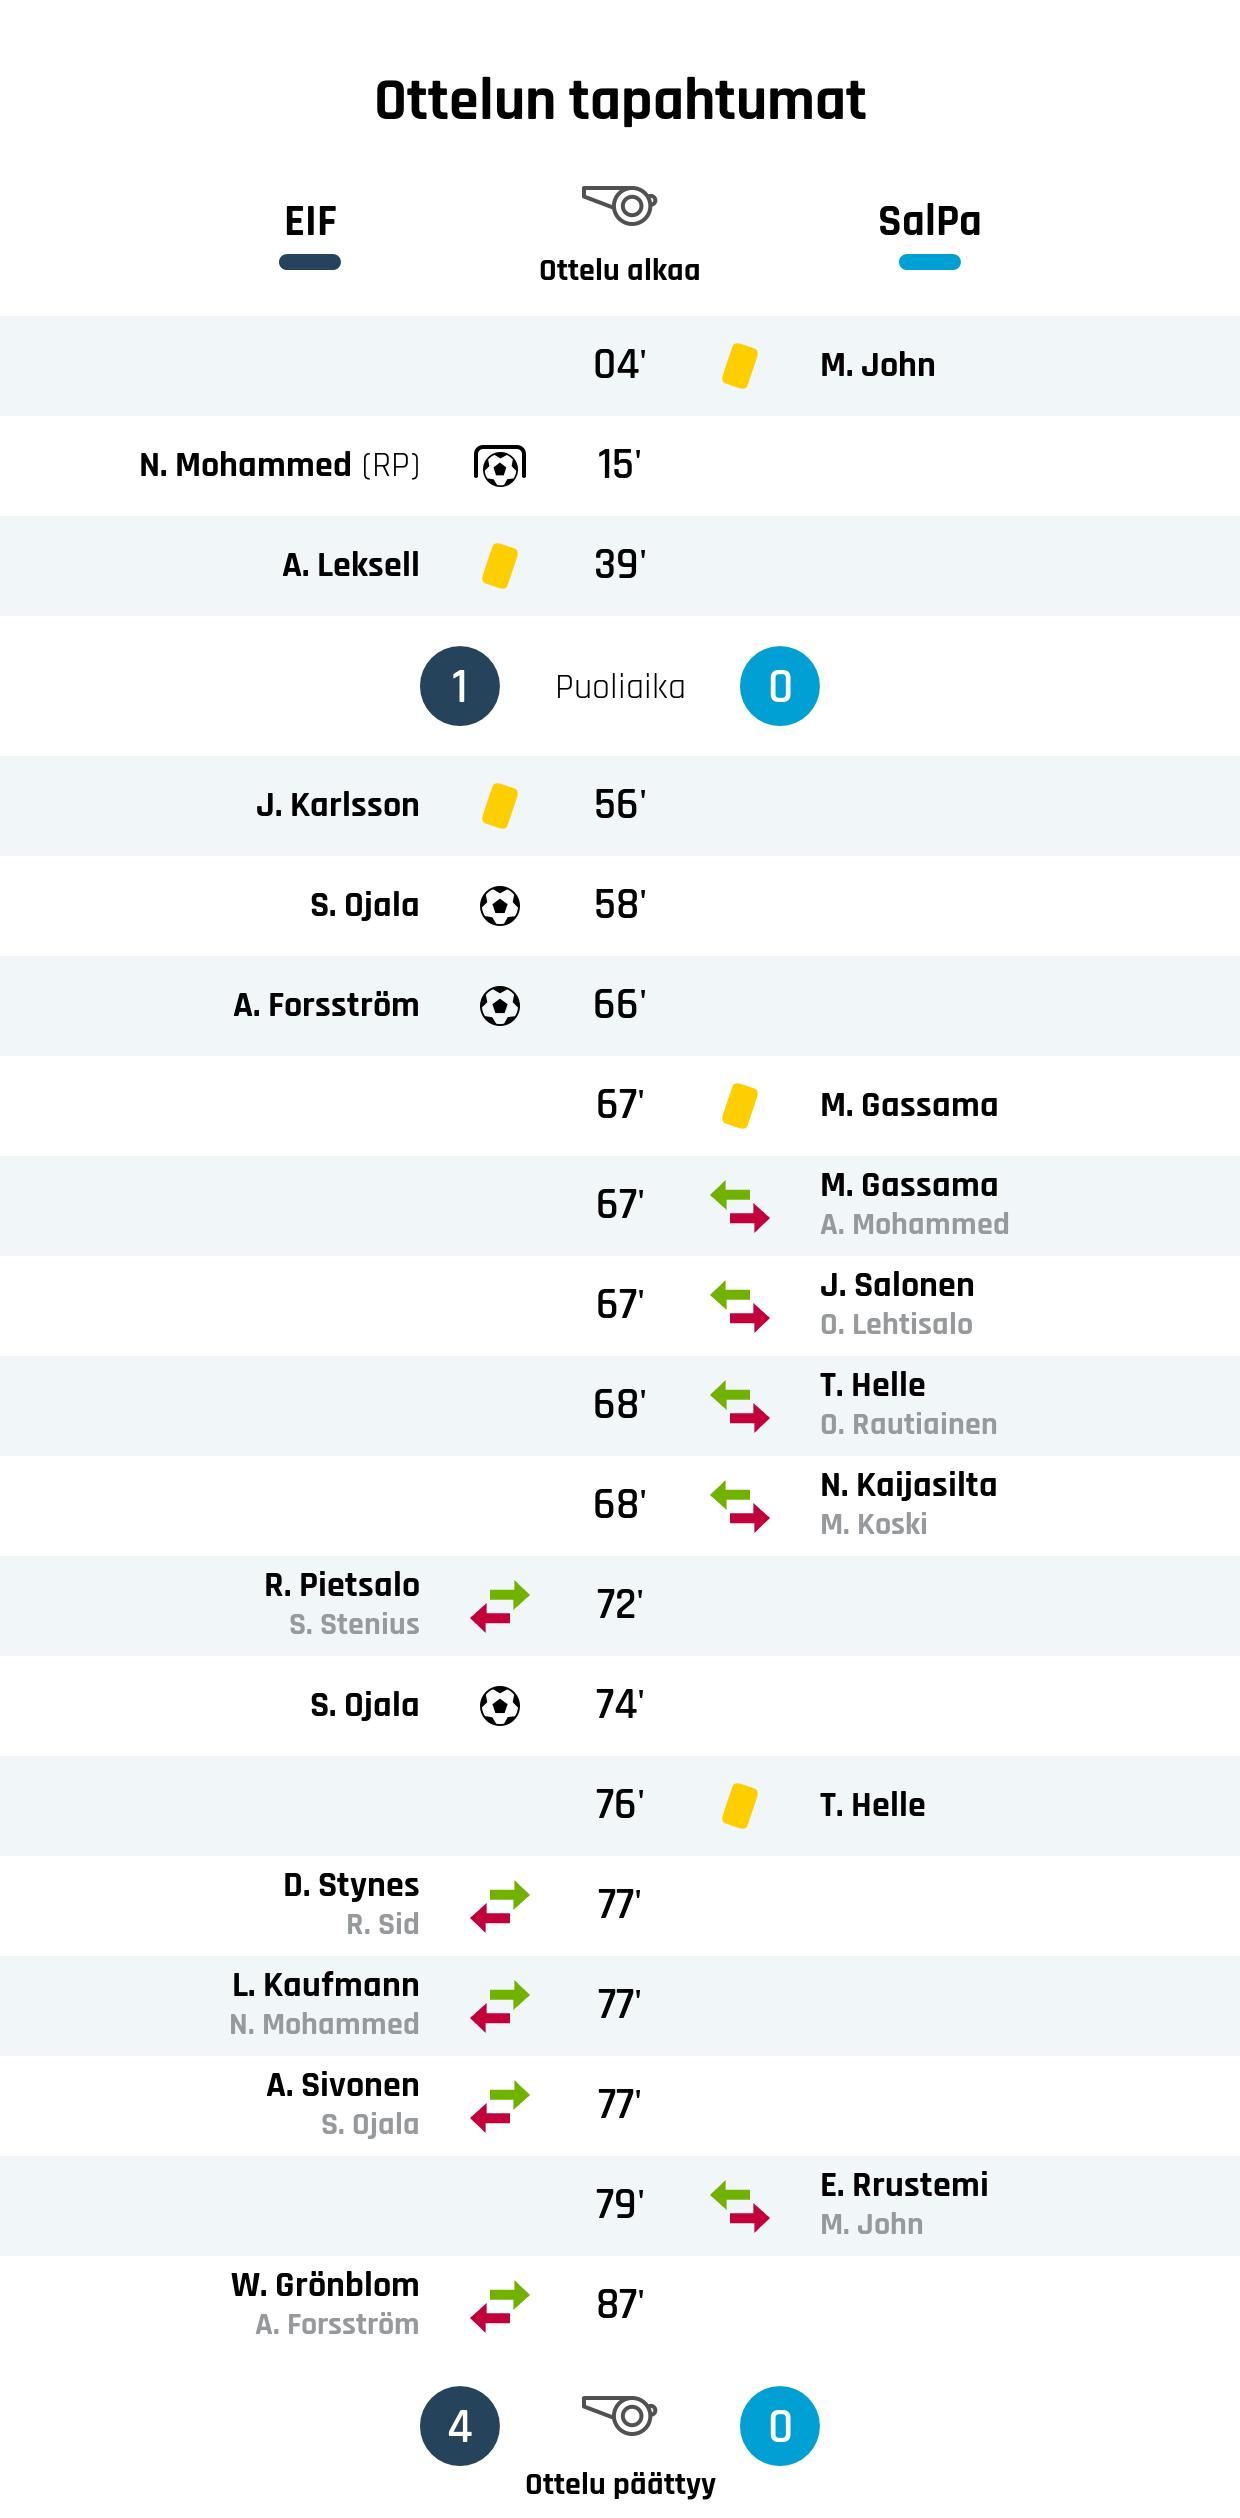Viewport: 1240px width, 2518px height.
Task: Click S. Ojala's name at 74'
Action: tap(364, 1706)
